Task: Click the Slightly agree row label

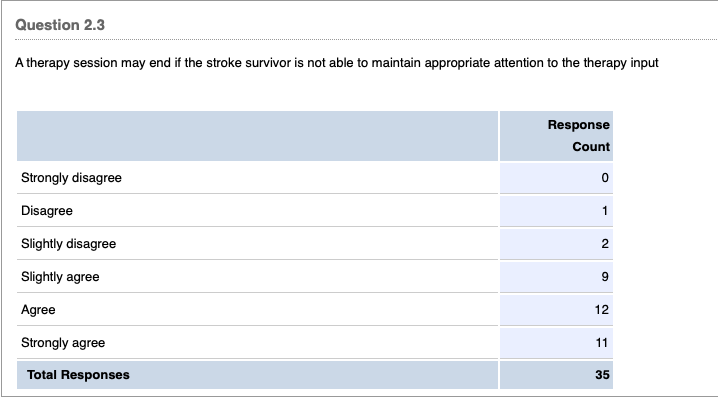Action: click(60, 277)
